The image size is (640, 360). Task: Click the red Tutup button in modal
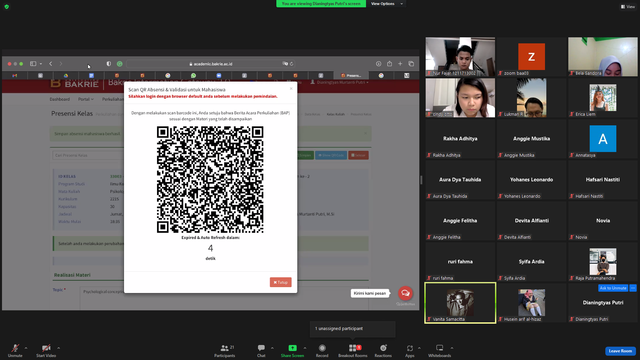coord(280,282)
